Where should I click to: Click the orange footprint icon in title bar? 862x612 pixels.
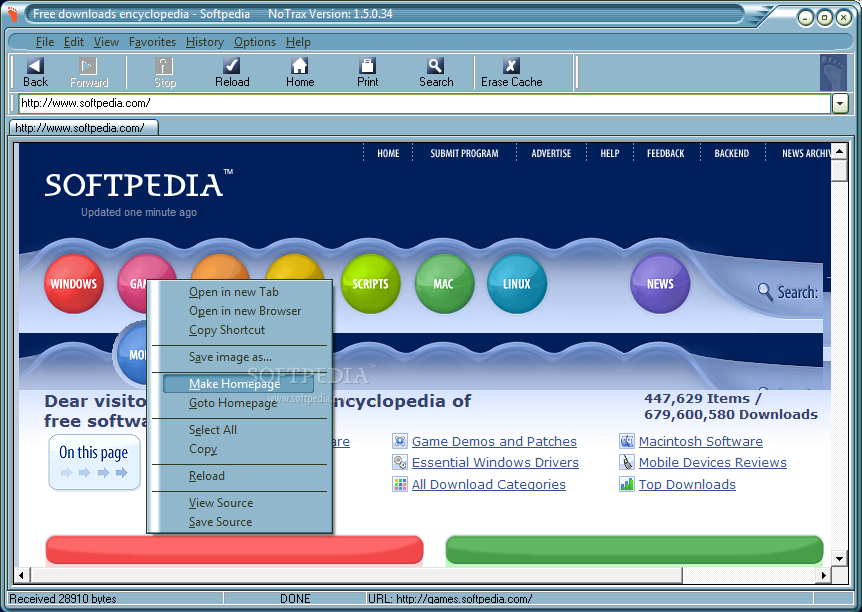12,14
